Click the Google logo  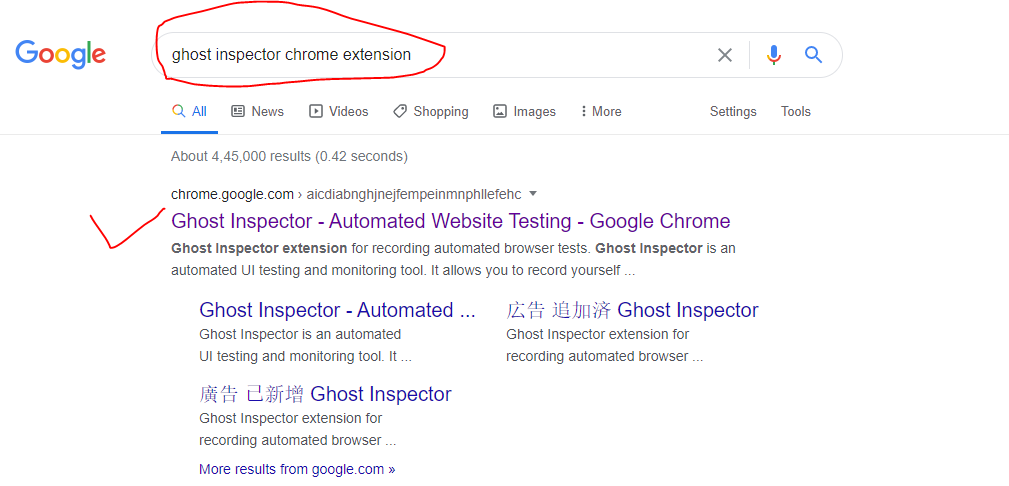pyautogui.click(x=60, y=55)
